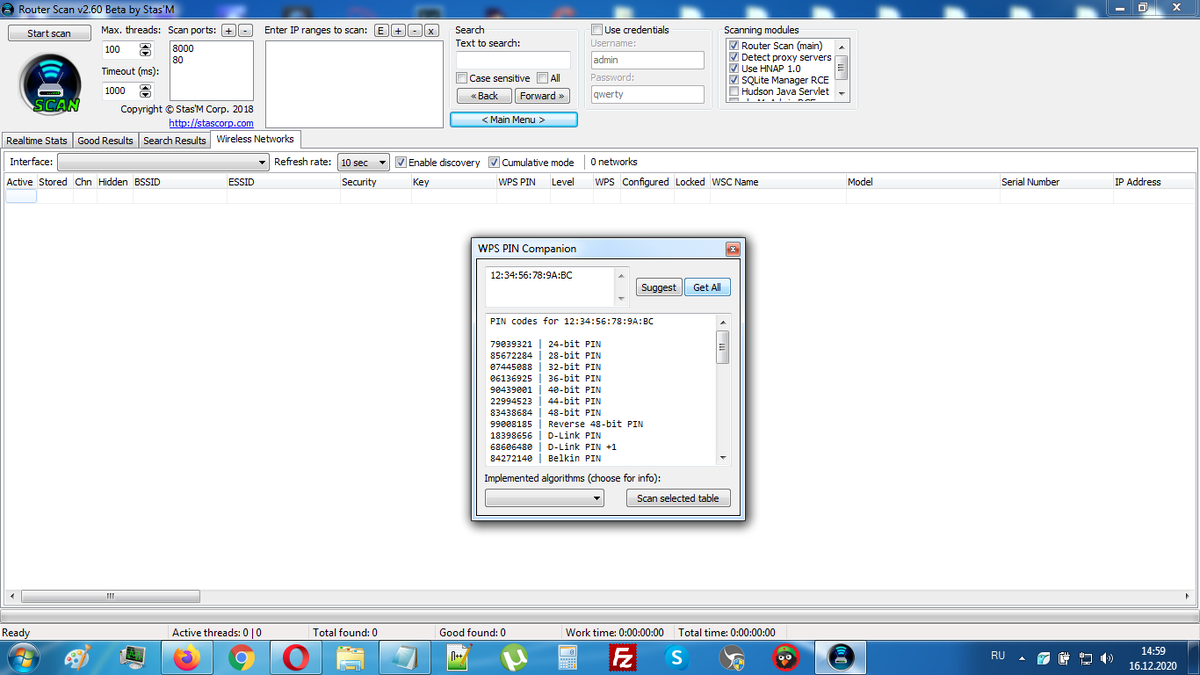Click Get All in WPS PIN Companion
This screenshot has height=675, width=1200.
tap(707, 287)
